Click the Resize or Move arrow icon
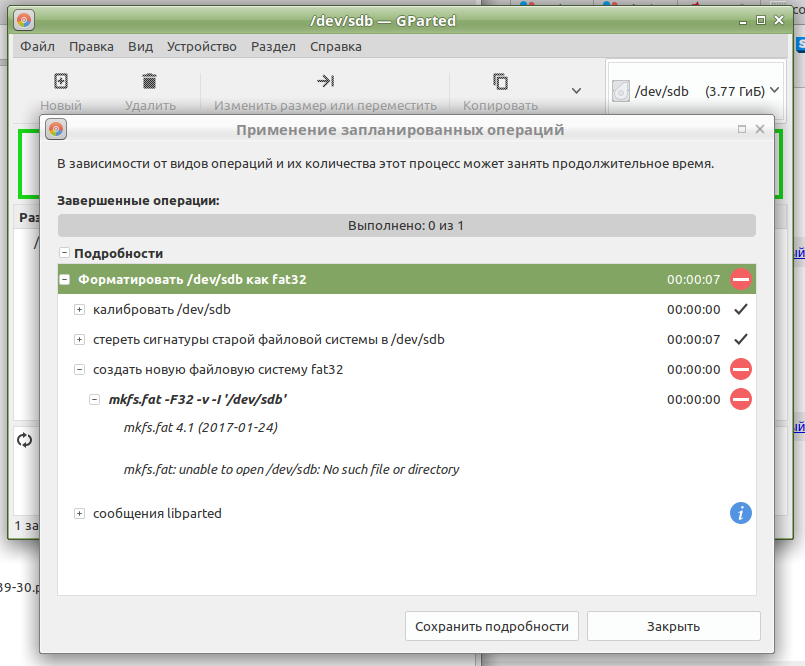 [x=325, y=82]
